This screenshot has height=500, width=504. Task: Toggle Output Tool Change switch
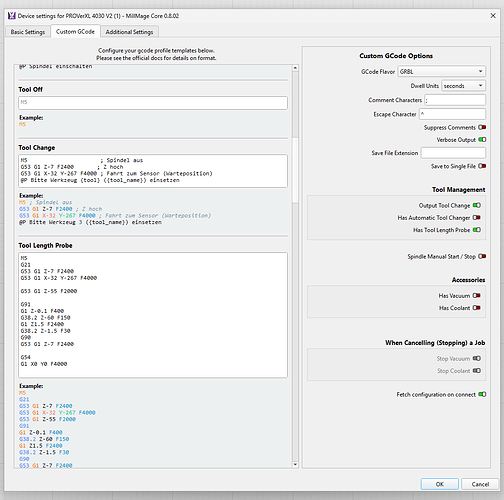click(x=477, y=205)
